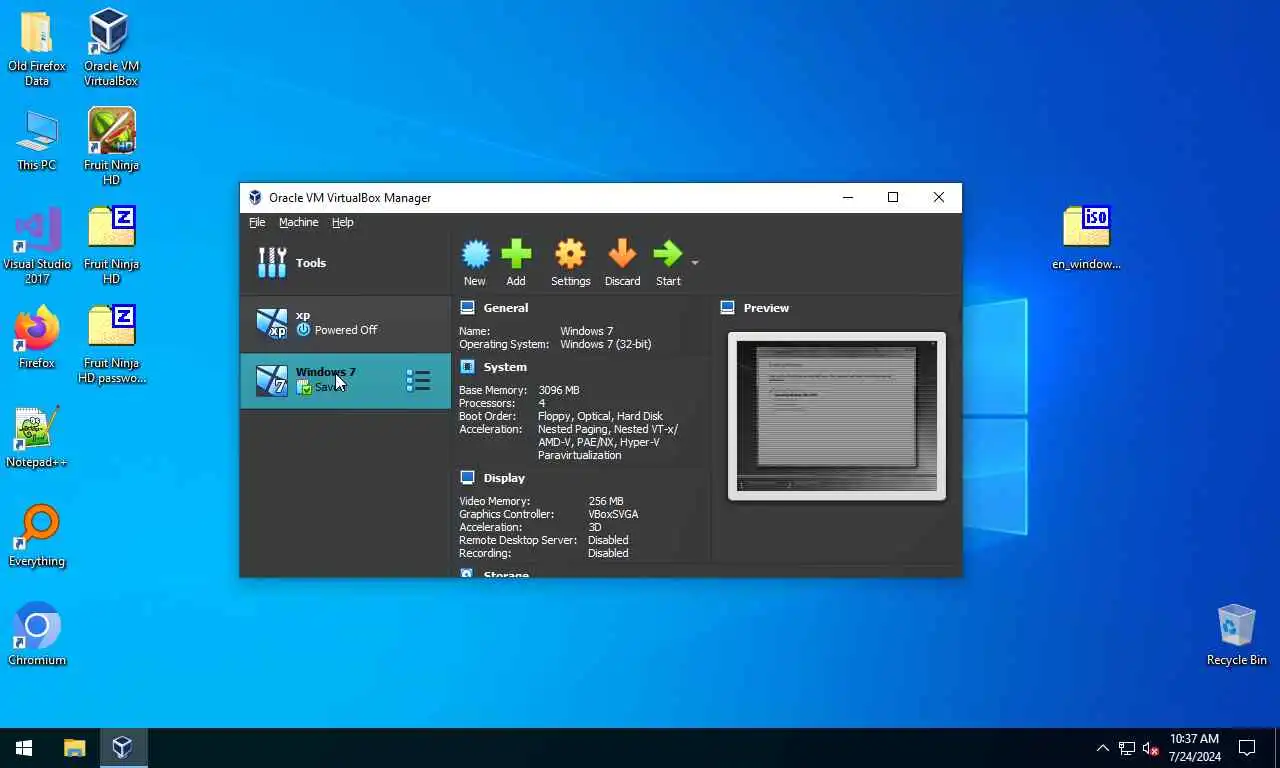Click the Display section header
1280x768 pixels.
point(504,478)
